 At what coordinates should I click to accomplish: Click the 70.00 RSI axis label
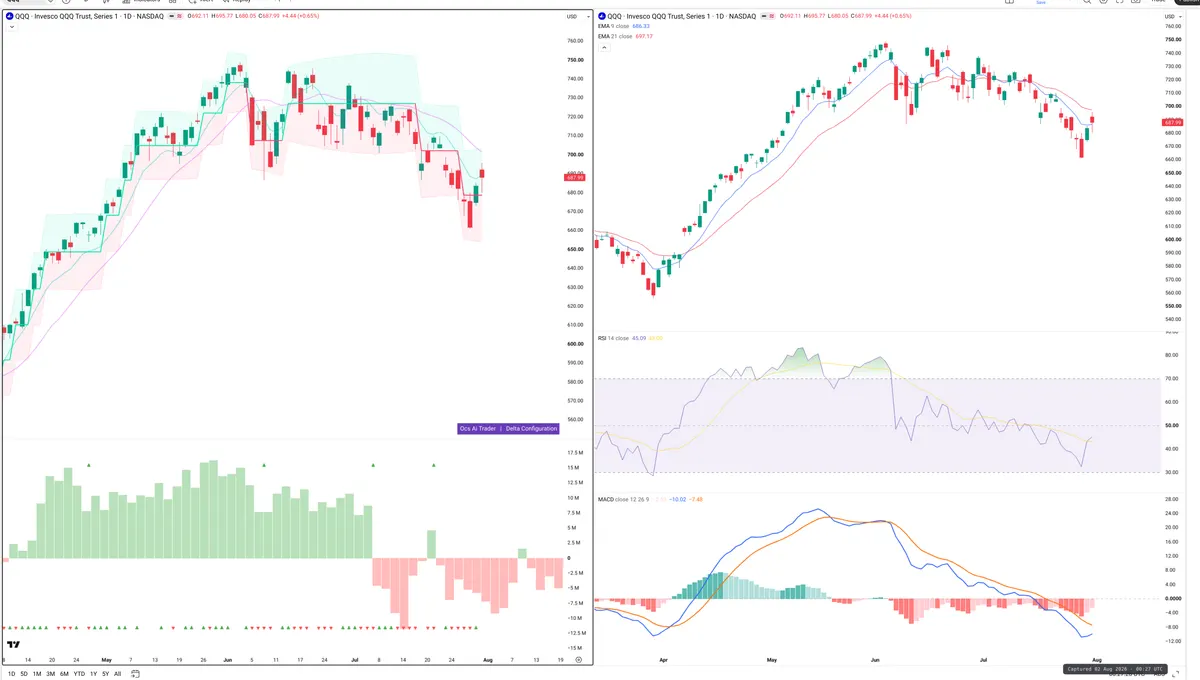(x=1172, y=379)
